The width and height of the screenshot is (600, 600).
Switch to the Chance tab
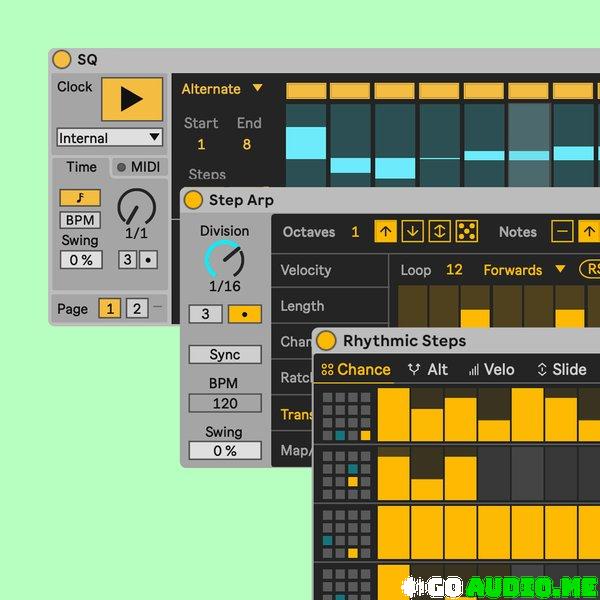[356, 369]
